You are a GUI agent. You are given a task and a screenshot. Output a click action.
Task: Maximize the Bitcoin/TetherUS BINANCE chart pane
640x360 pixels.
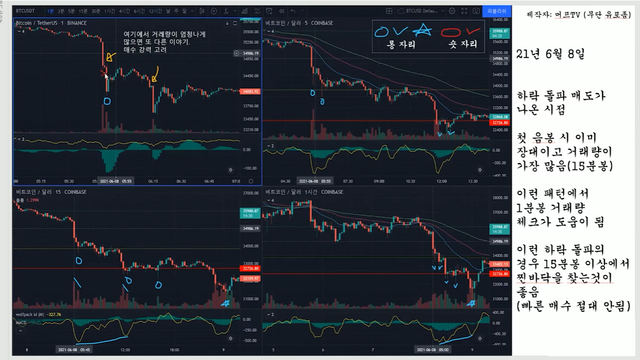click(x=235, y=23)
